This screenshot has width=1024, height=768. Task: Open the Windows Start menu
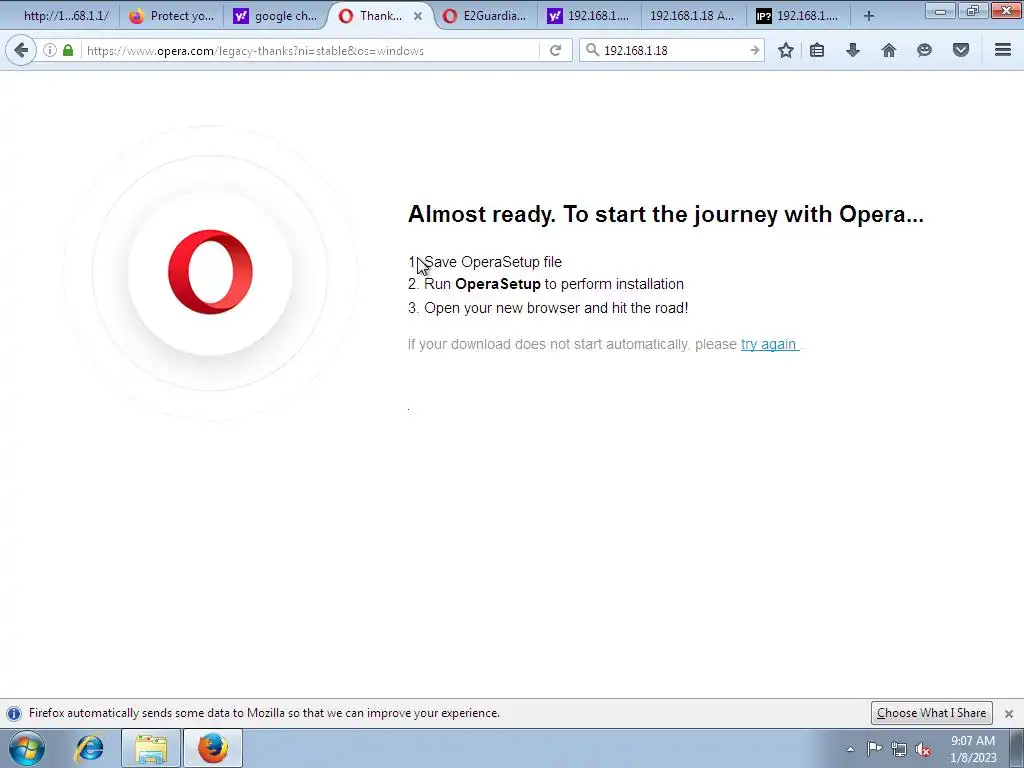click(x=27, y=748)
